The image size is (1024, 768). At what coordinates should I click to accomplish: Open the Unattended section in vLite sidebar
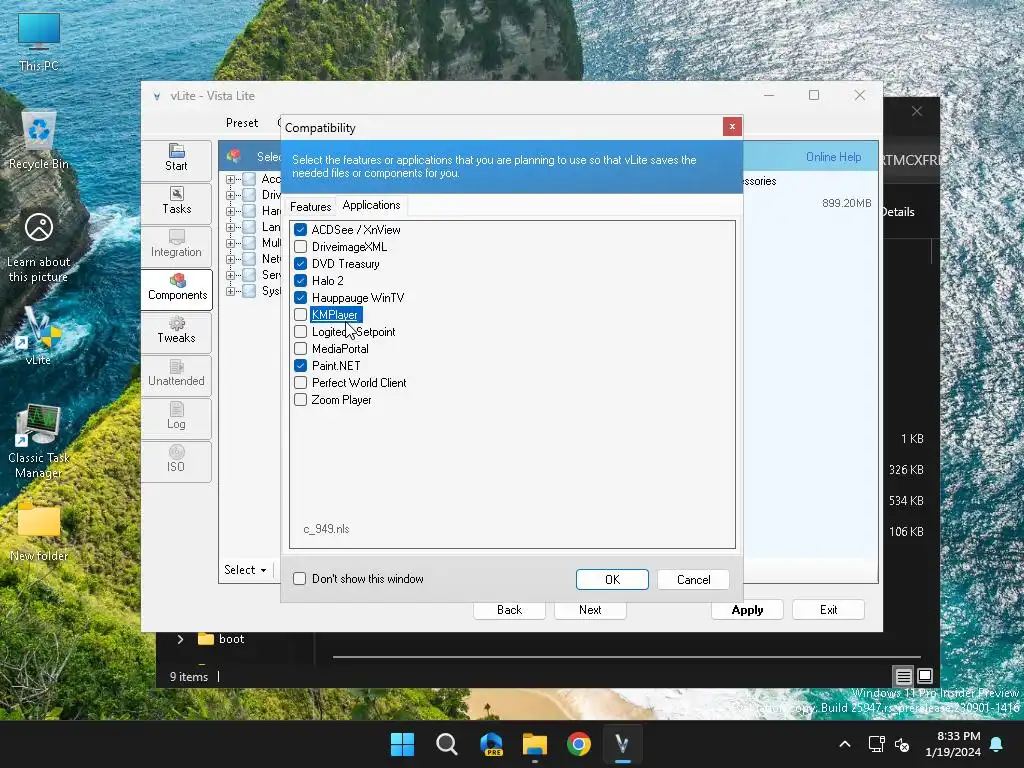click(x=176, y=374)
